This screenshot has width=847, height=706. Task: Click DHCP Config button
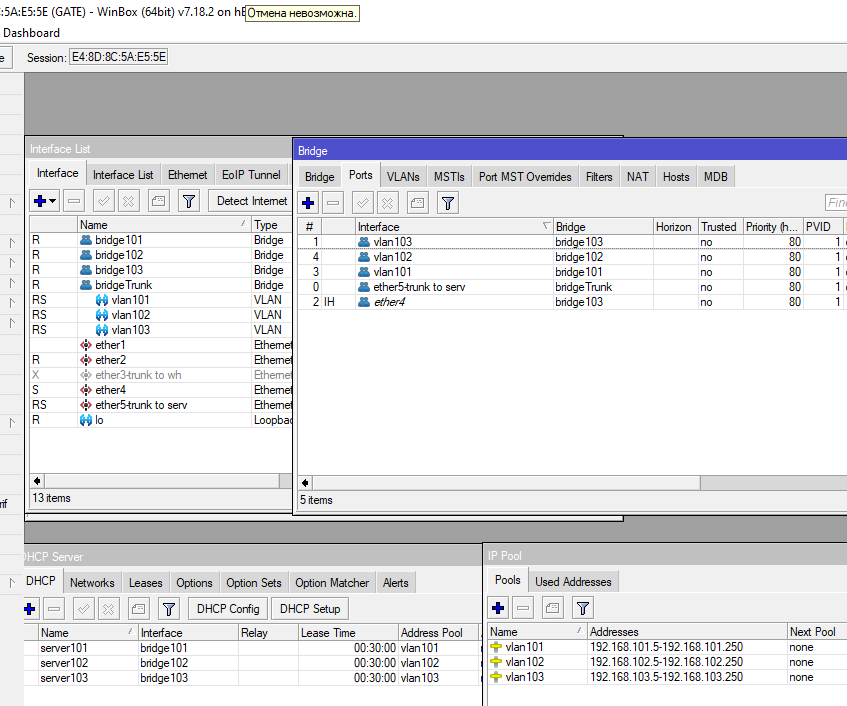pos(228,609)
